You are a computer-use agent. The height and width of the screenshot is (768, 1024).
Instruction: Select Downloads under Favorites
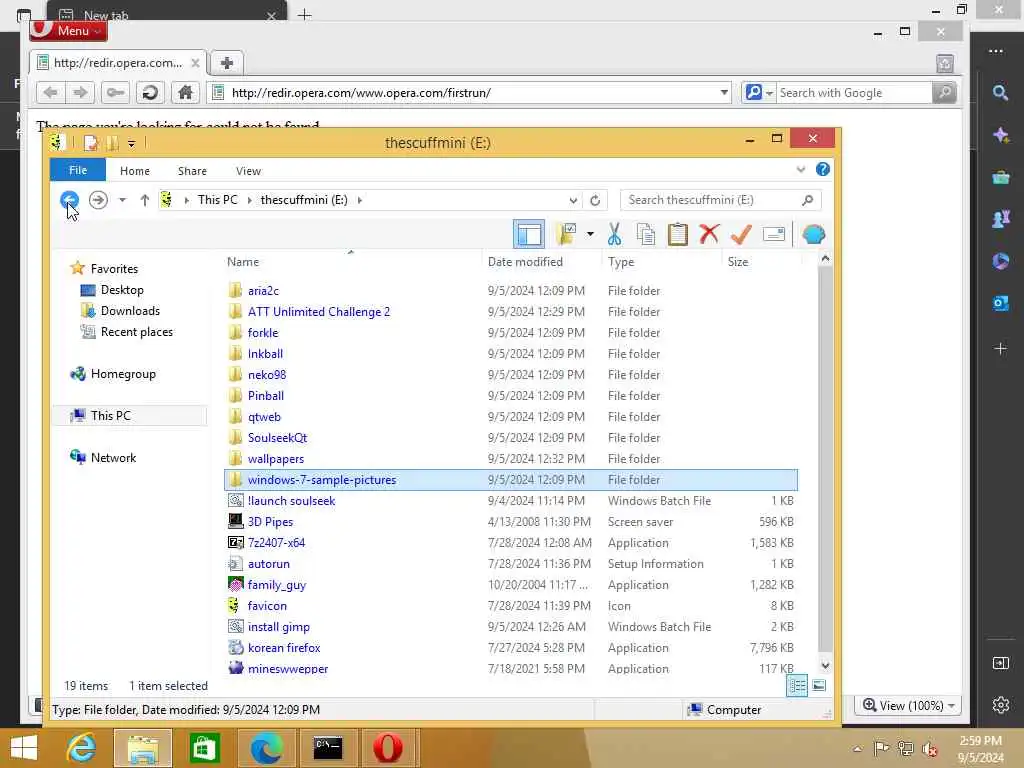130,311
